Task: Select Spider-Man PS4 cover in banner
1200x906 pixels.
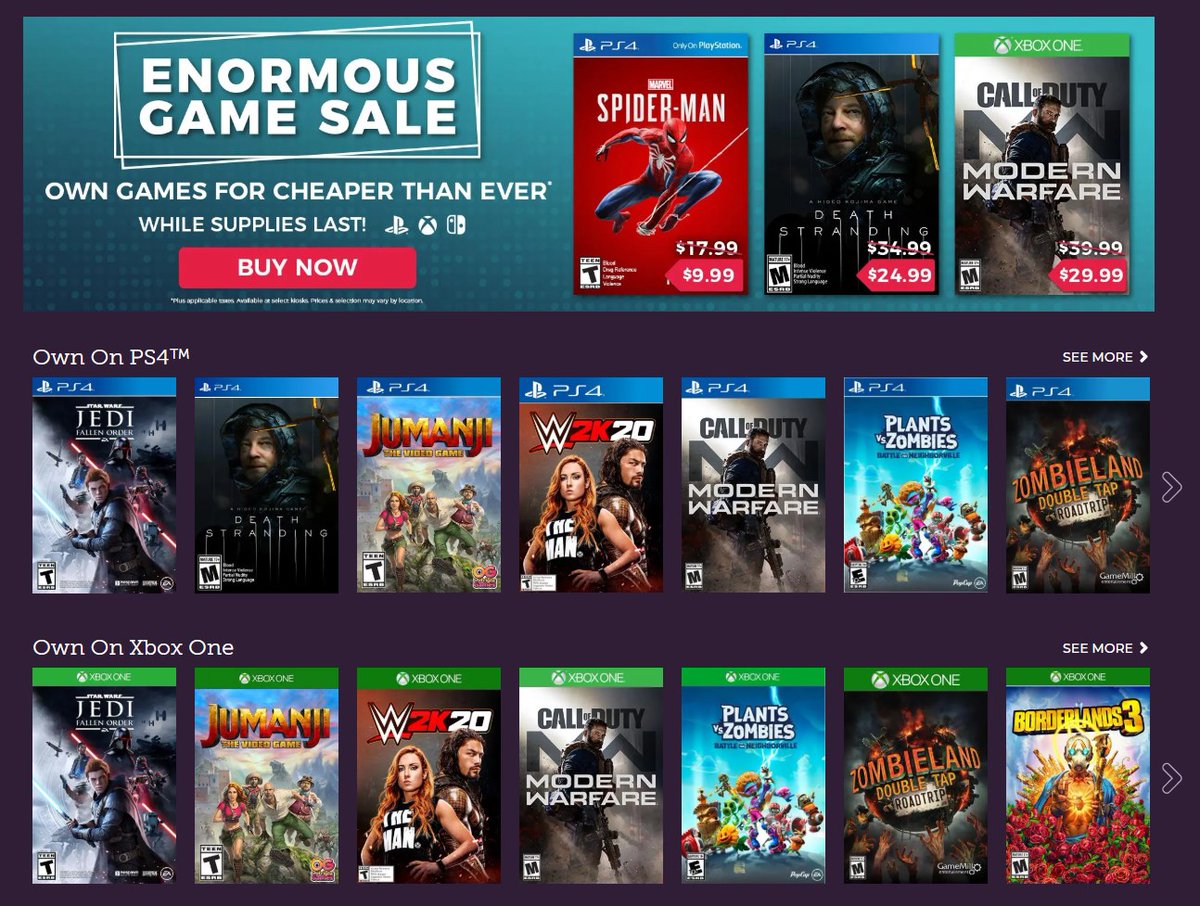Action: [660, 164]
